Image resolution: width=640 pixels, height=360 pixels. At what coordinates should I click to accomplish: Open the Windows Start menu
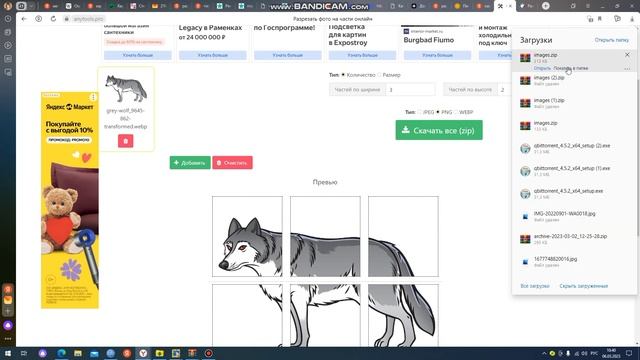[8, 353]
